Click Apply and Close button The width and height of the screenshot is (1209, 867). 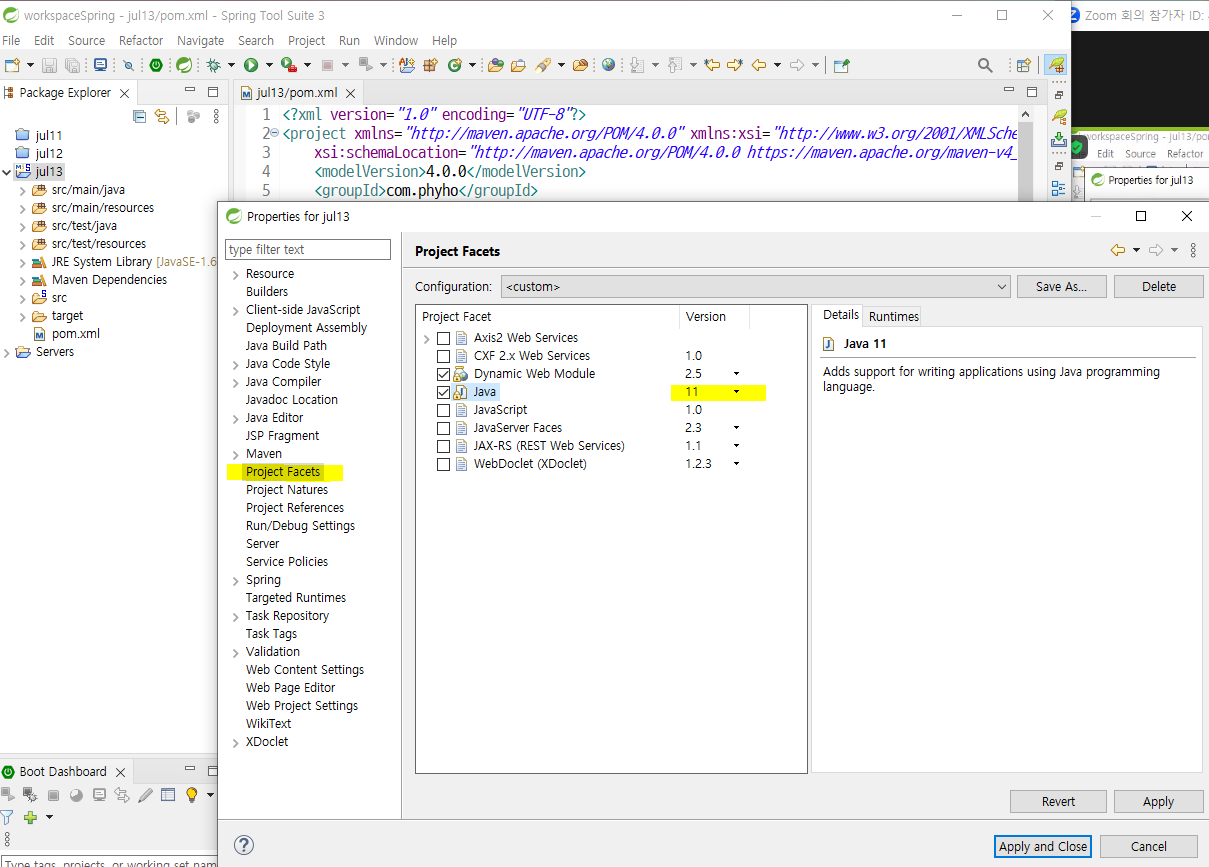coord(1043,846)
